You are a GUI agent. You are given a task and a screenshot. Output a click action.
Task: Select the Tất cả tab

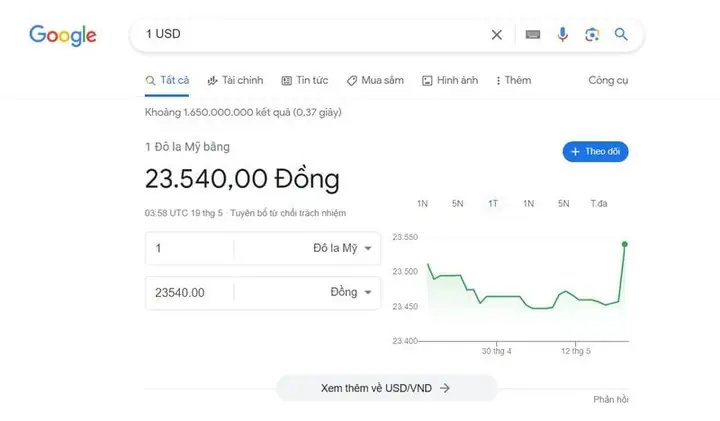click(167, 80)
